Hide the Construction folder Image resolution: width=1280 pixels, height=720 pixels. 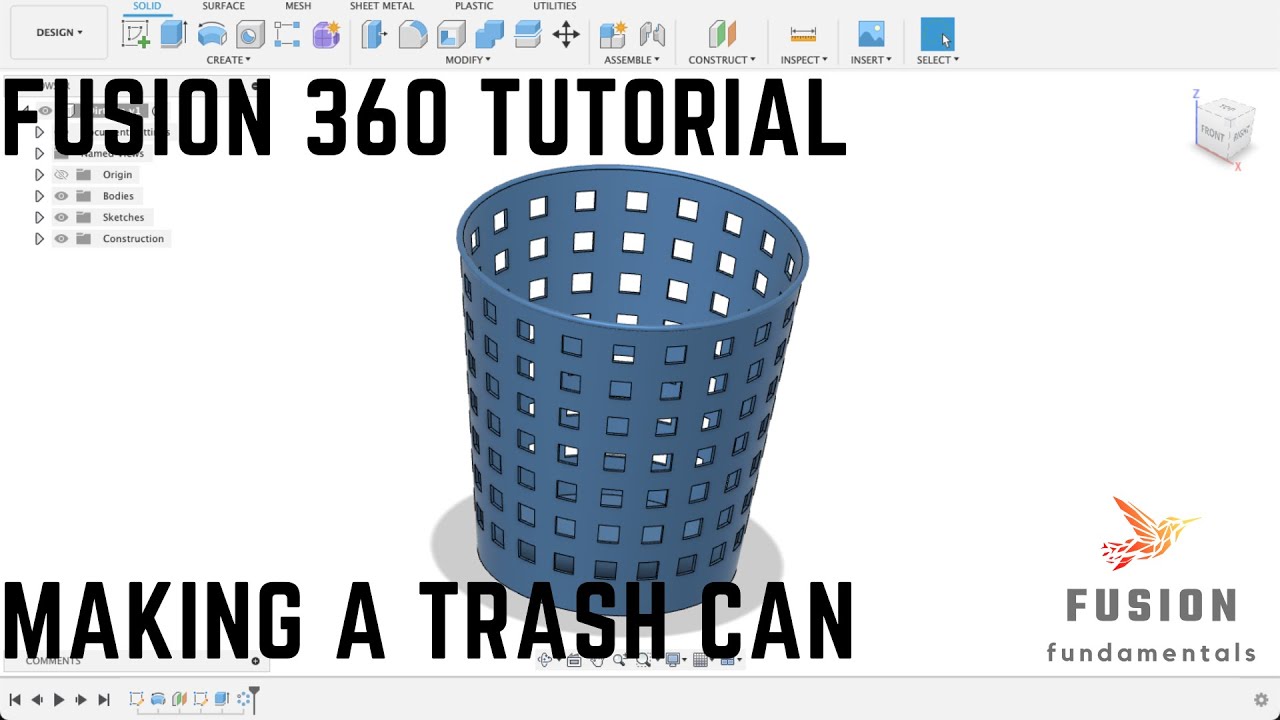(x=61, y=239)
